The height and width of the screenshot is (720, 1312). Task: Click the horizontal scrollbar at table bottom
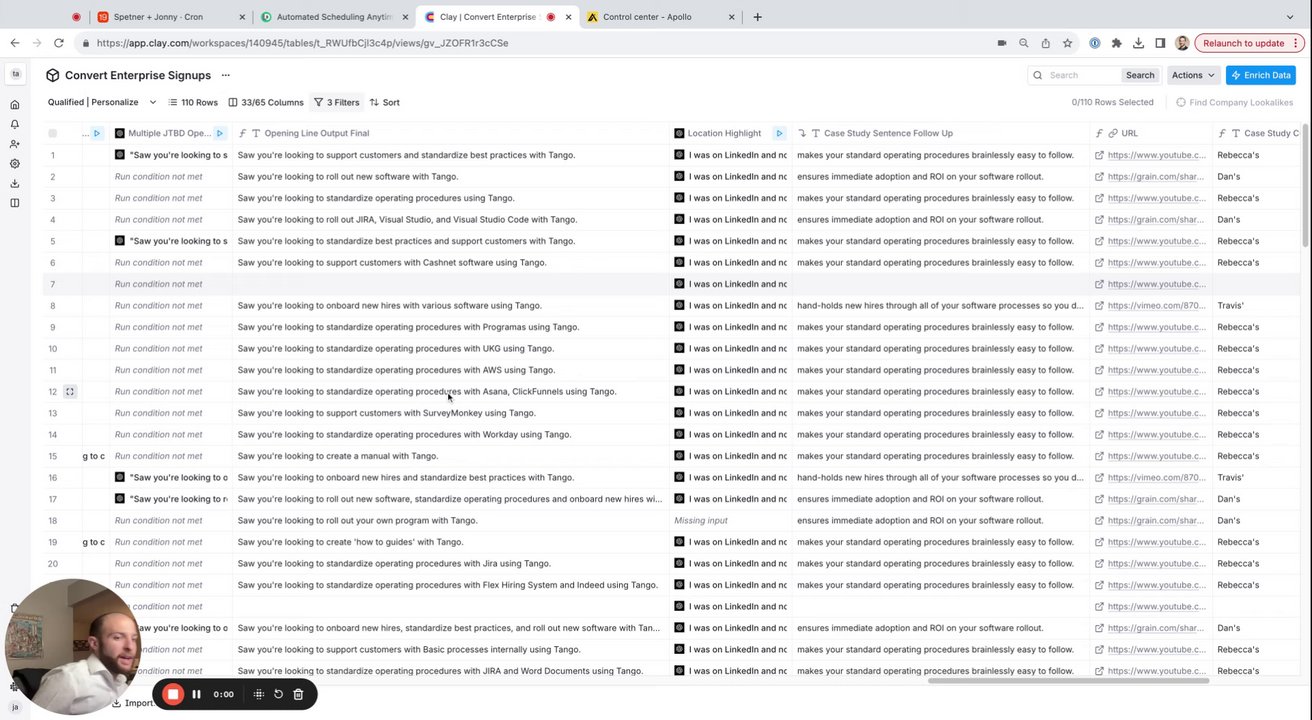pyautogui.click(x=1068, y=681)
